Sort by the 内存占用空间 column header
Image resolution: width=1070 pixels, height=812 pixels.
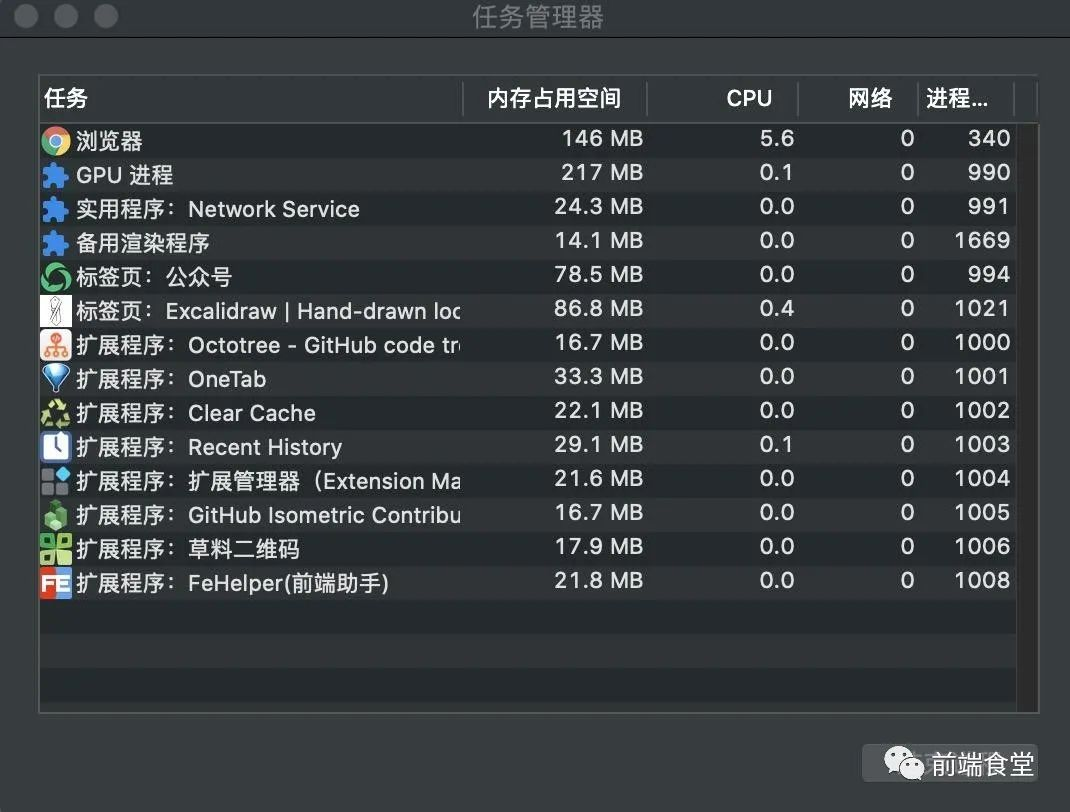coord(554,98)
